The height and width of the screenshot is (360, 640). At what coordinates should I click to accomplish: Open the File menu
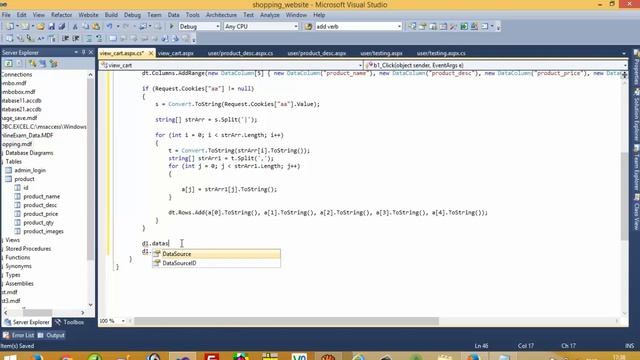[x=6, y=15]
